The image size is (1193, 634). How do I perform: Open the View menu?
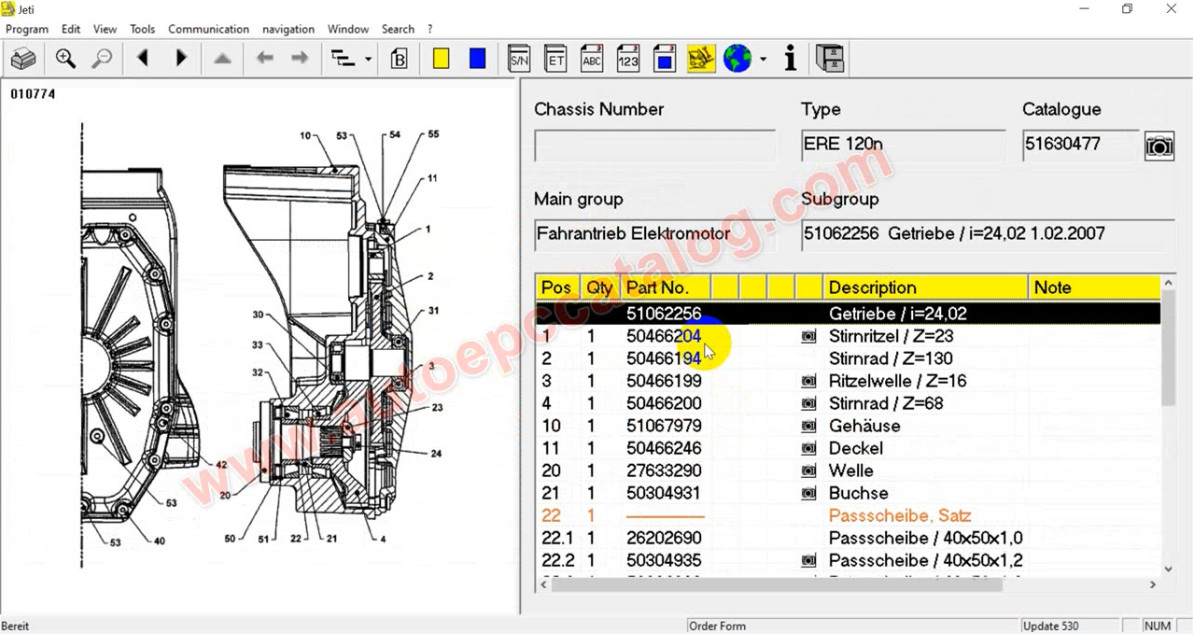tap(105, 29)
